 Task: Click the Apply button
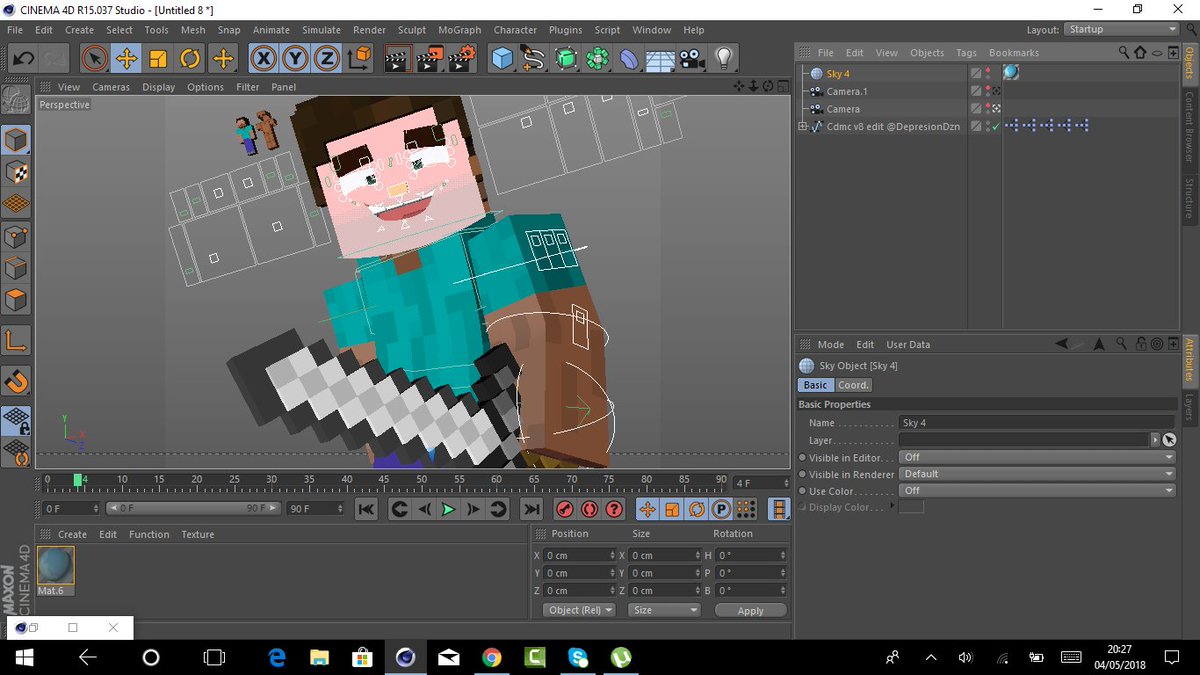pos(750,610)
